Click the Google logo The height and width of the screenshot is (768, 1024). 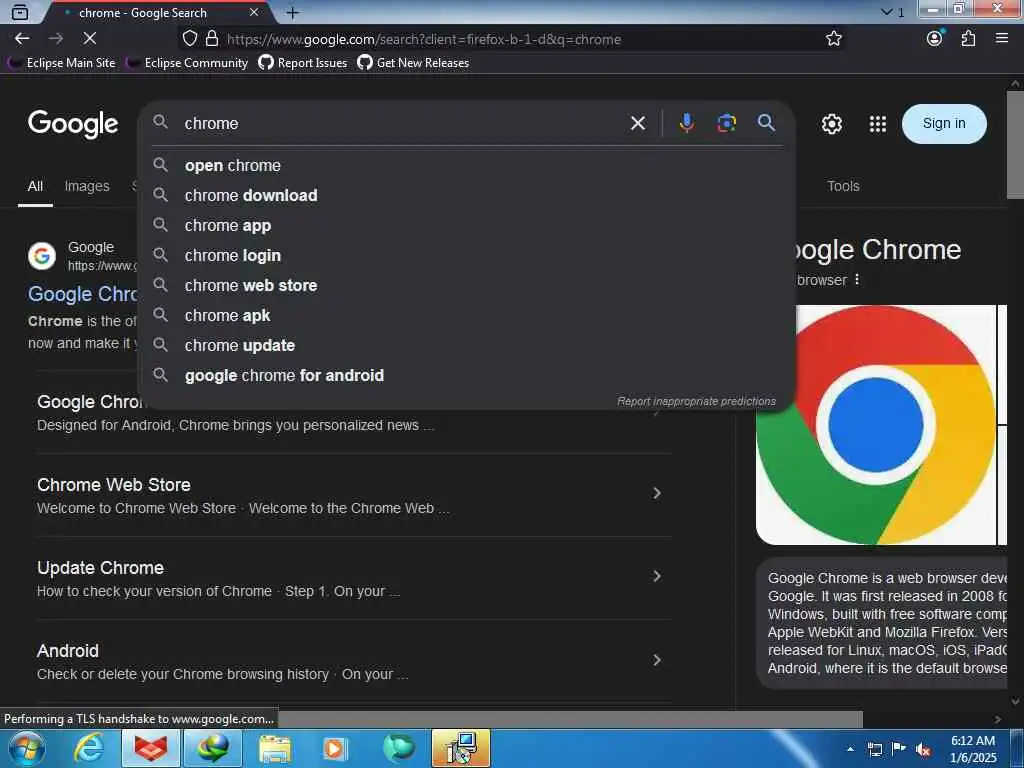click(x=72, y=123)
